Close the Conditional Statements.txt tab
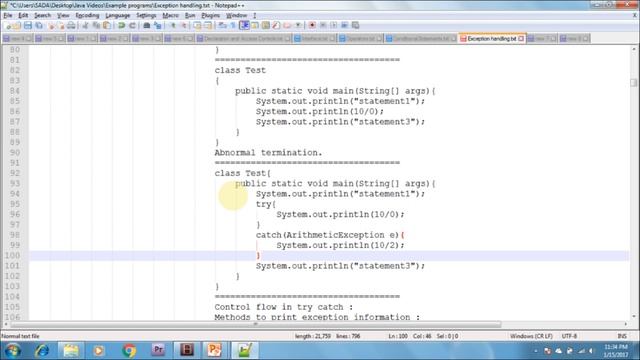Image resolution: width=640 pixels, height=360 pixels. coord(453,39)
